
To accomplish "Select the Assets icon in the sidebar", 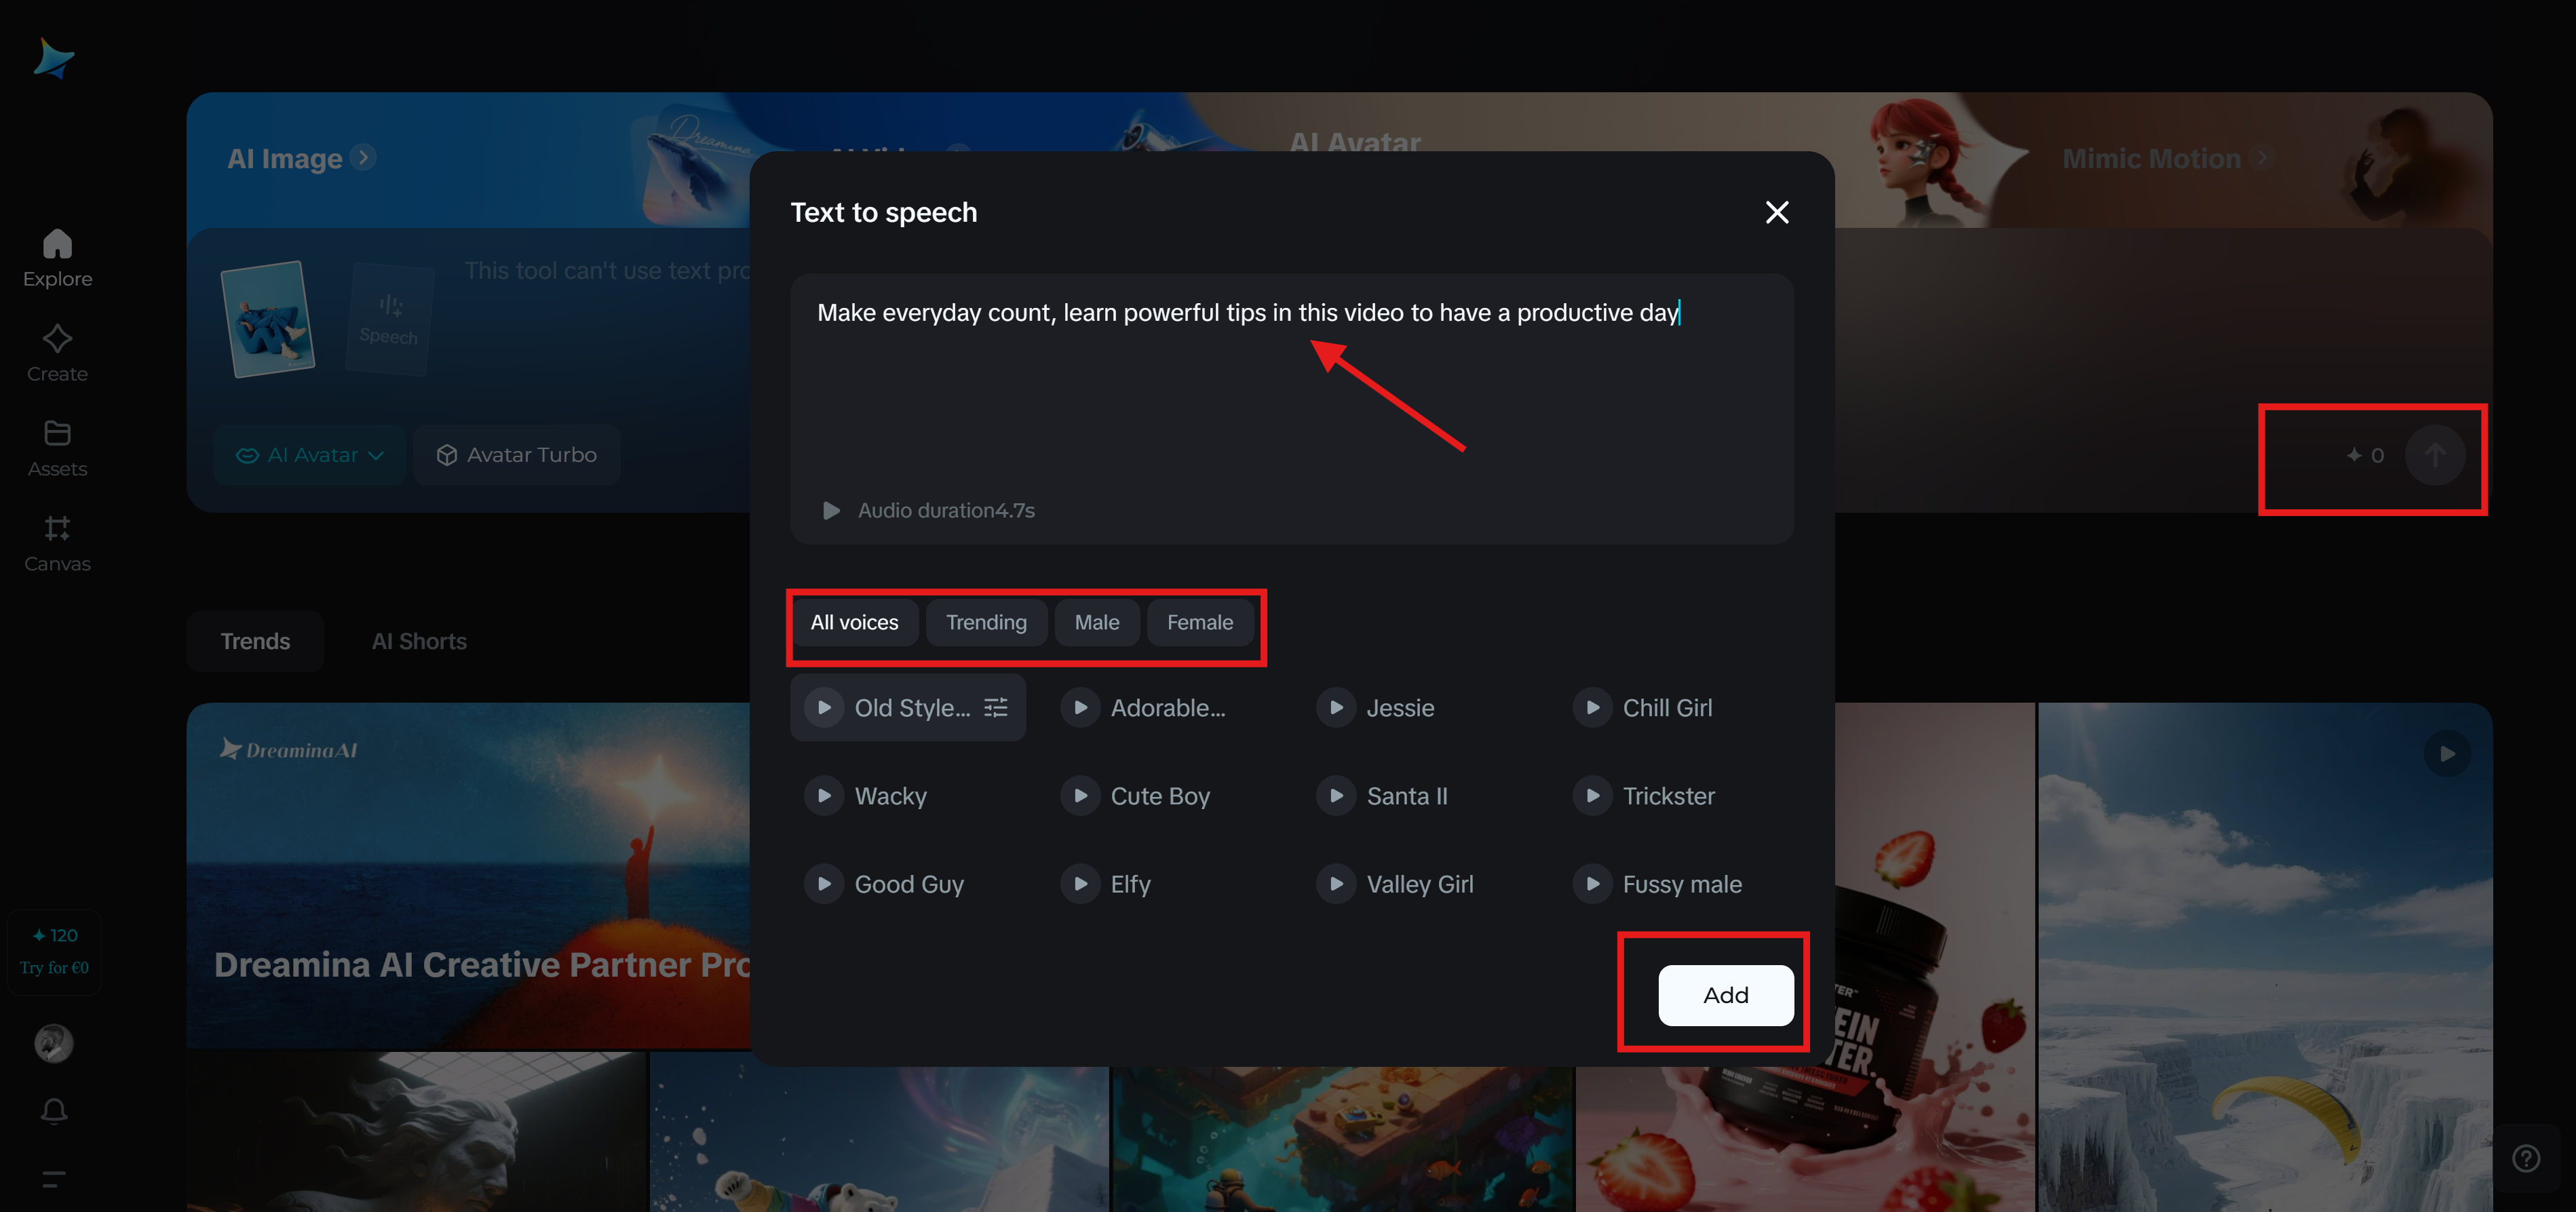I will point(56,447).
